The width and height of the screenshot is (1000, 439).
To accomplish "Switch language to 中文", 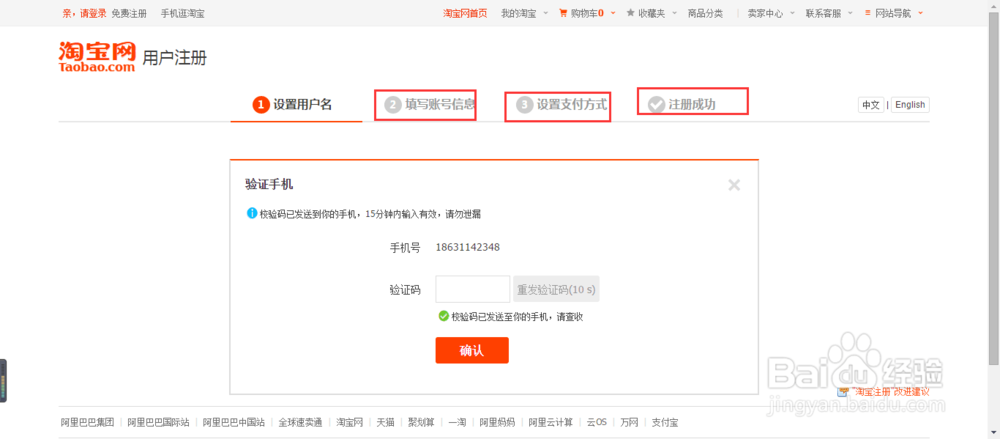I will [871, 105].
